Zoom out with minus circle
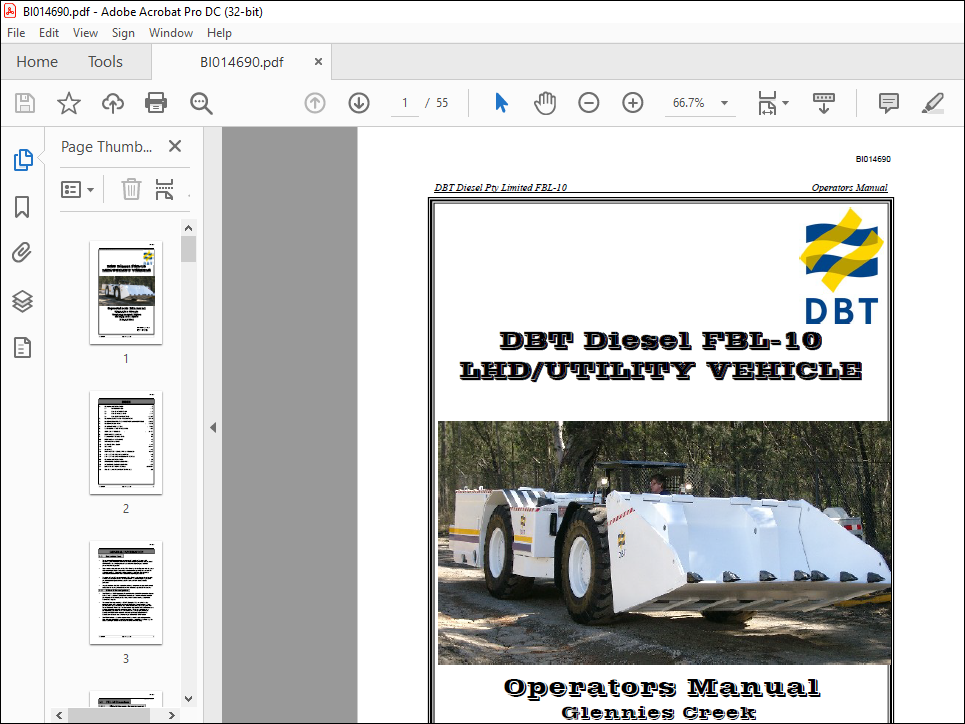The image size is (965, 724). (588, 103)
